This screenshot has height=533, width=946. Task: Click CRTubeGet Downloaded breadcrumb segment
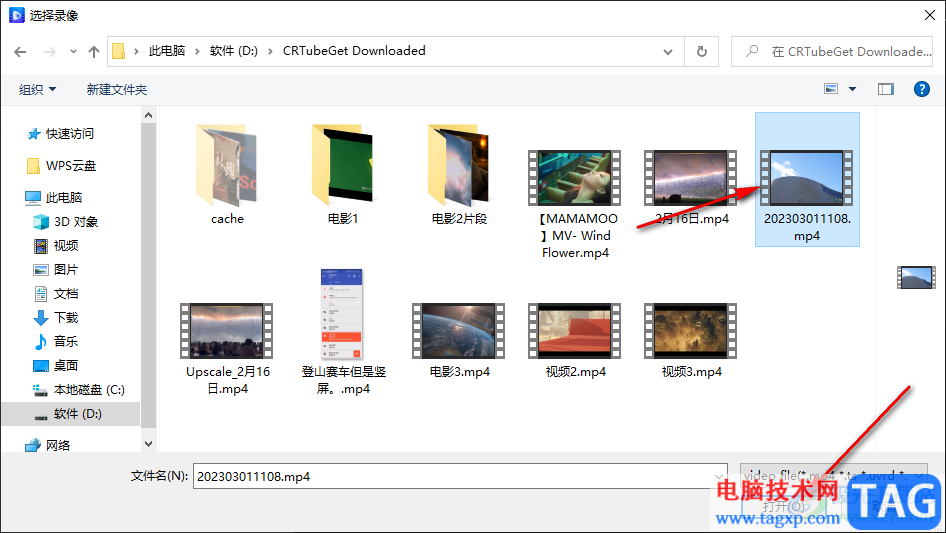pos(354,51)
